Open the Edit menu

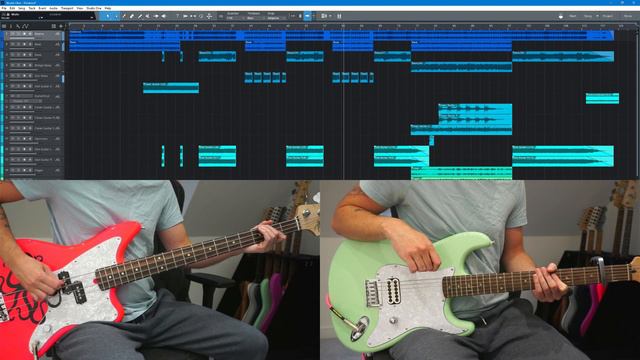pyautogui.click(x=12, y=8)
